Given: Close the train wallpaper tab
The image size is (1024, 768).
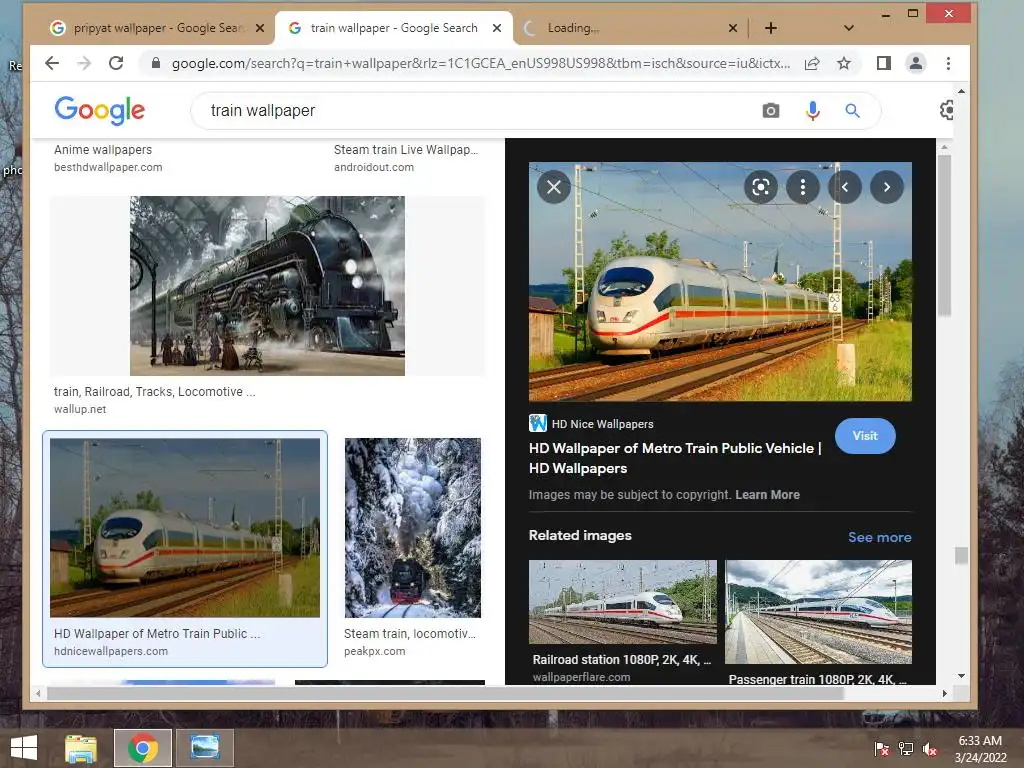Looking at the screenshot, I should click(497, 28).
